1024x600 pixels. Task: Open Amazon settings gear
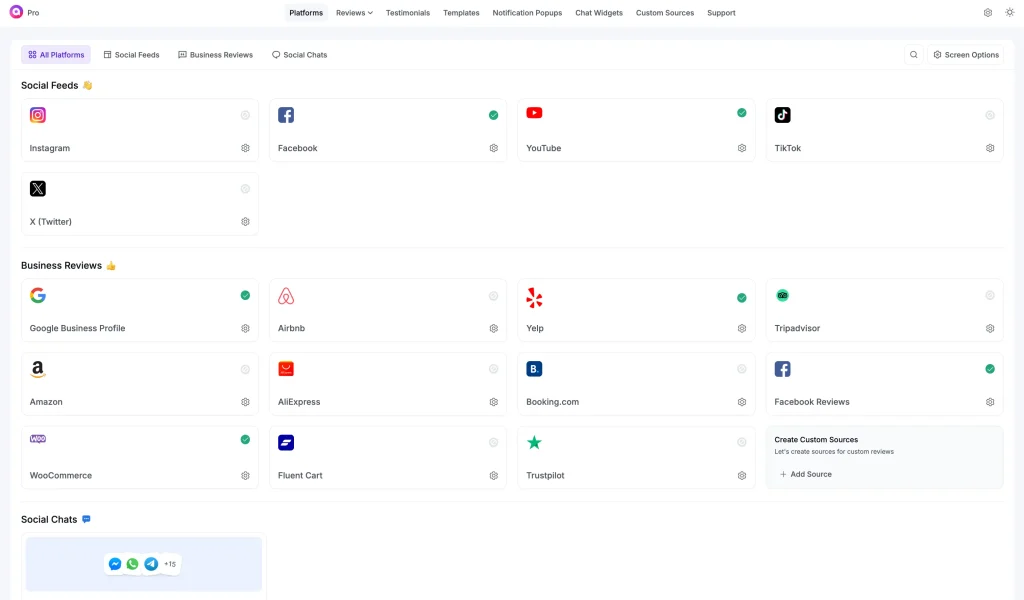coord(245,402)
